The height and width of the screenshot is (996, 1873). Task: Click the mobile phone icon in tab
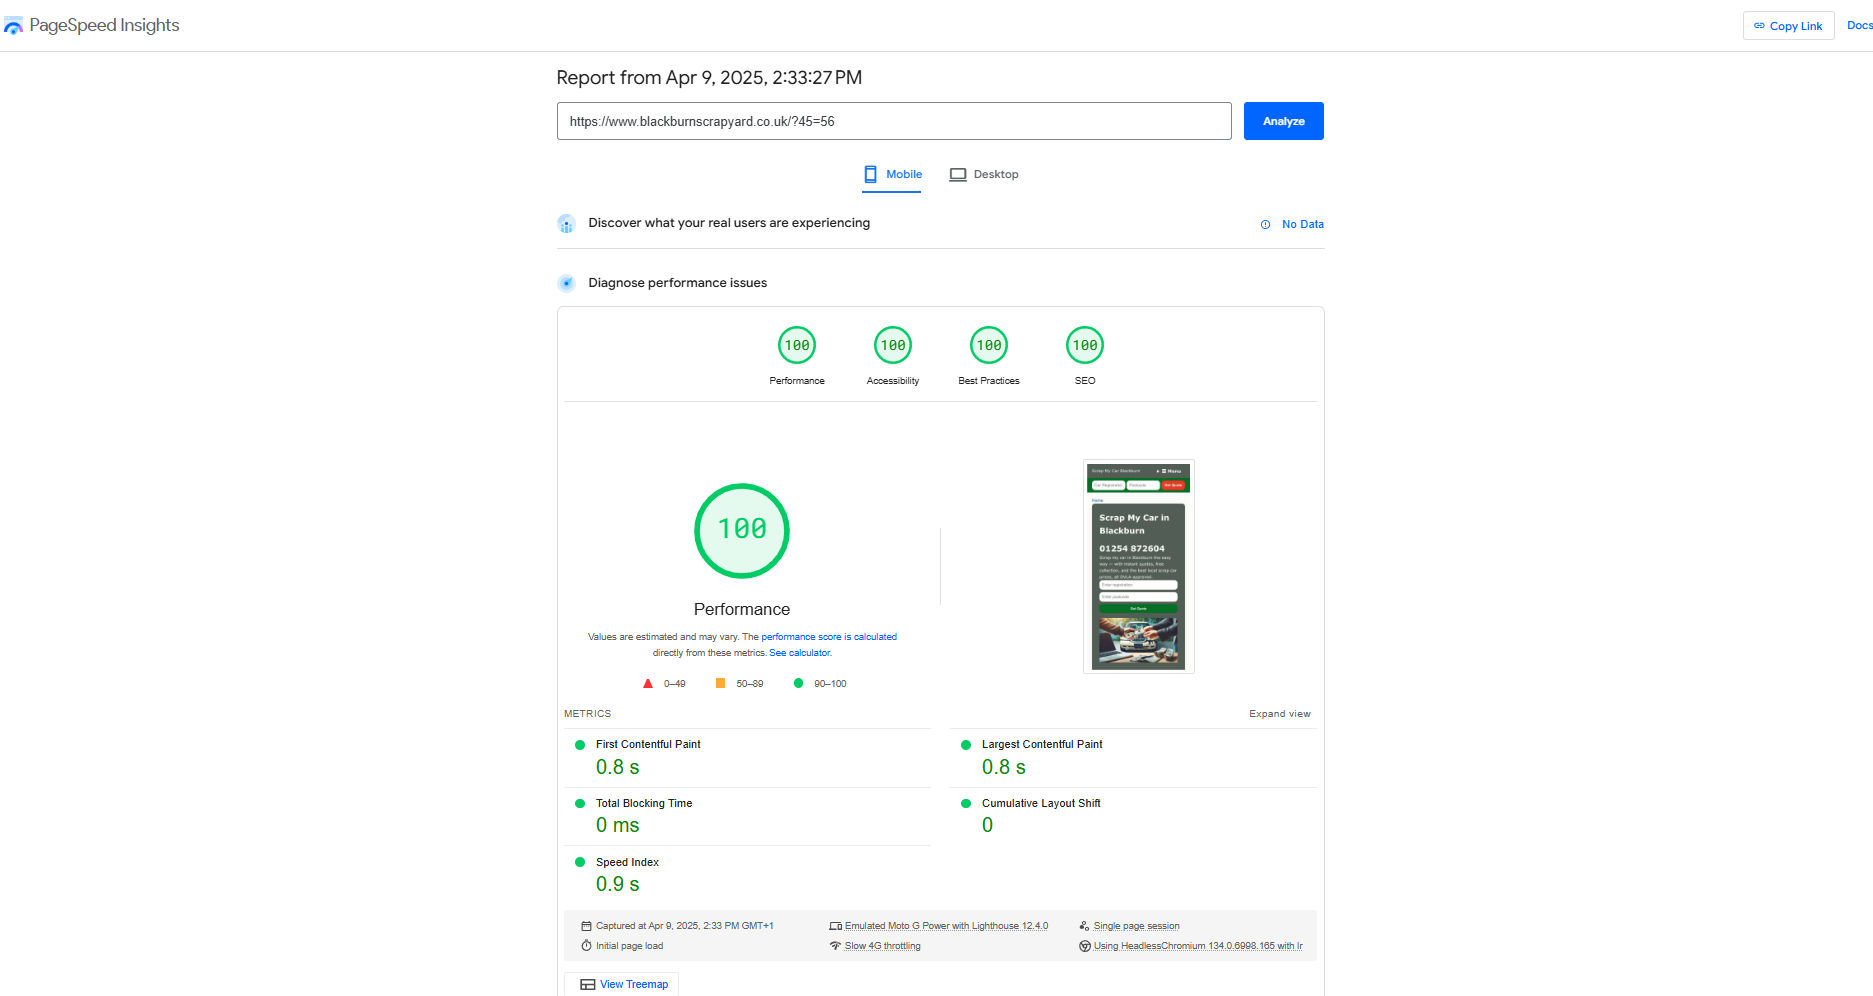tap(870, 174)
